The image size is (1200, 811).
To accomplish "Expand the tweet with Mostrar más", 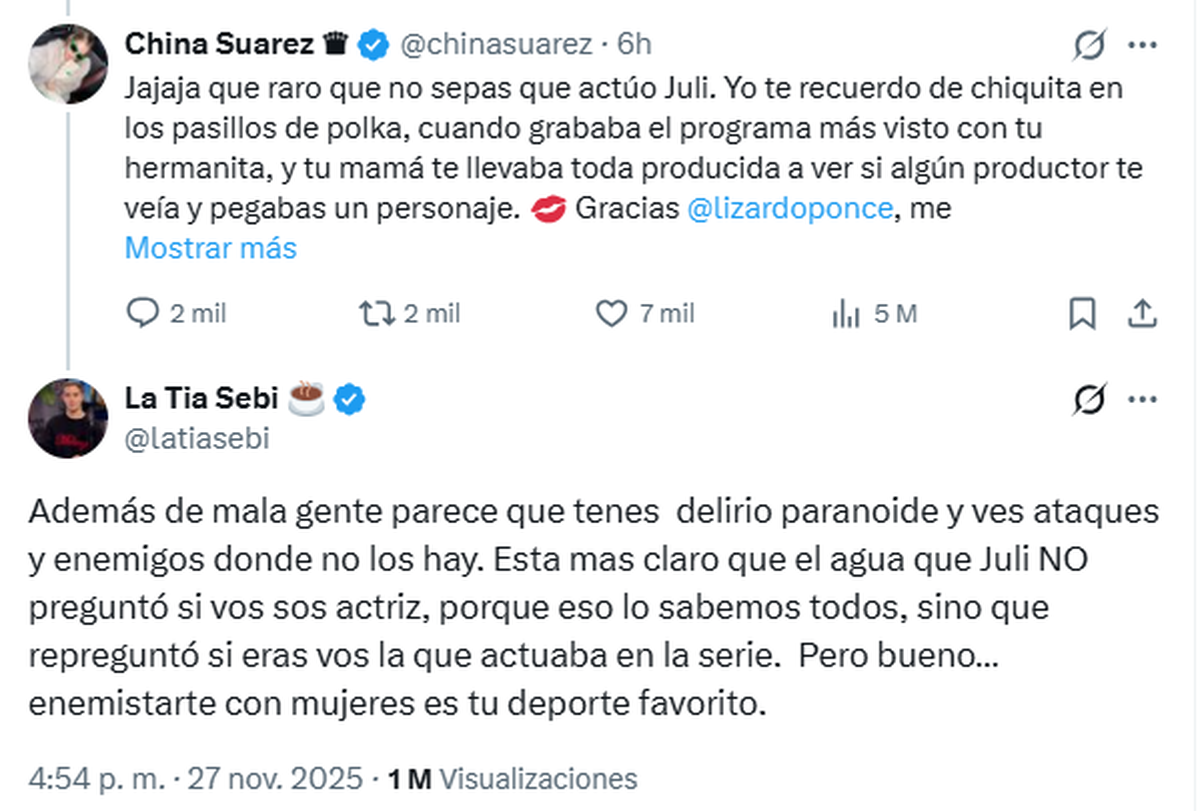I will (x=210, y=247).
